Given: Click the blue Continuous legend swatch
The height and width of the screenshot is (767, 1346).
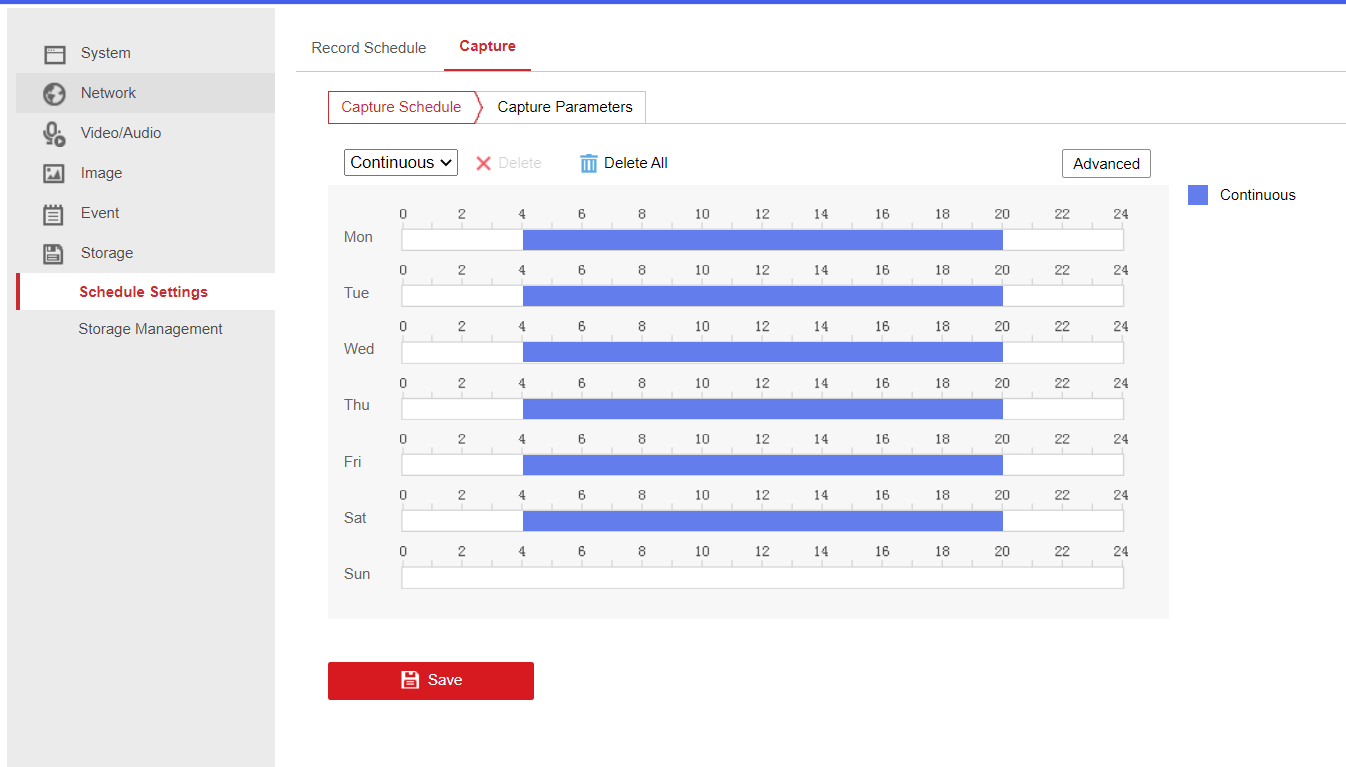Looking at the screenshot, I should (1198, 195).
